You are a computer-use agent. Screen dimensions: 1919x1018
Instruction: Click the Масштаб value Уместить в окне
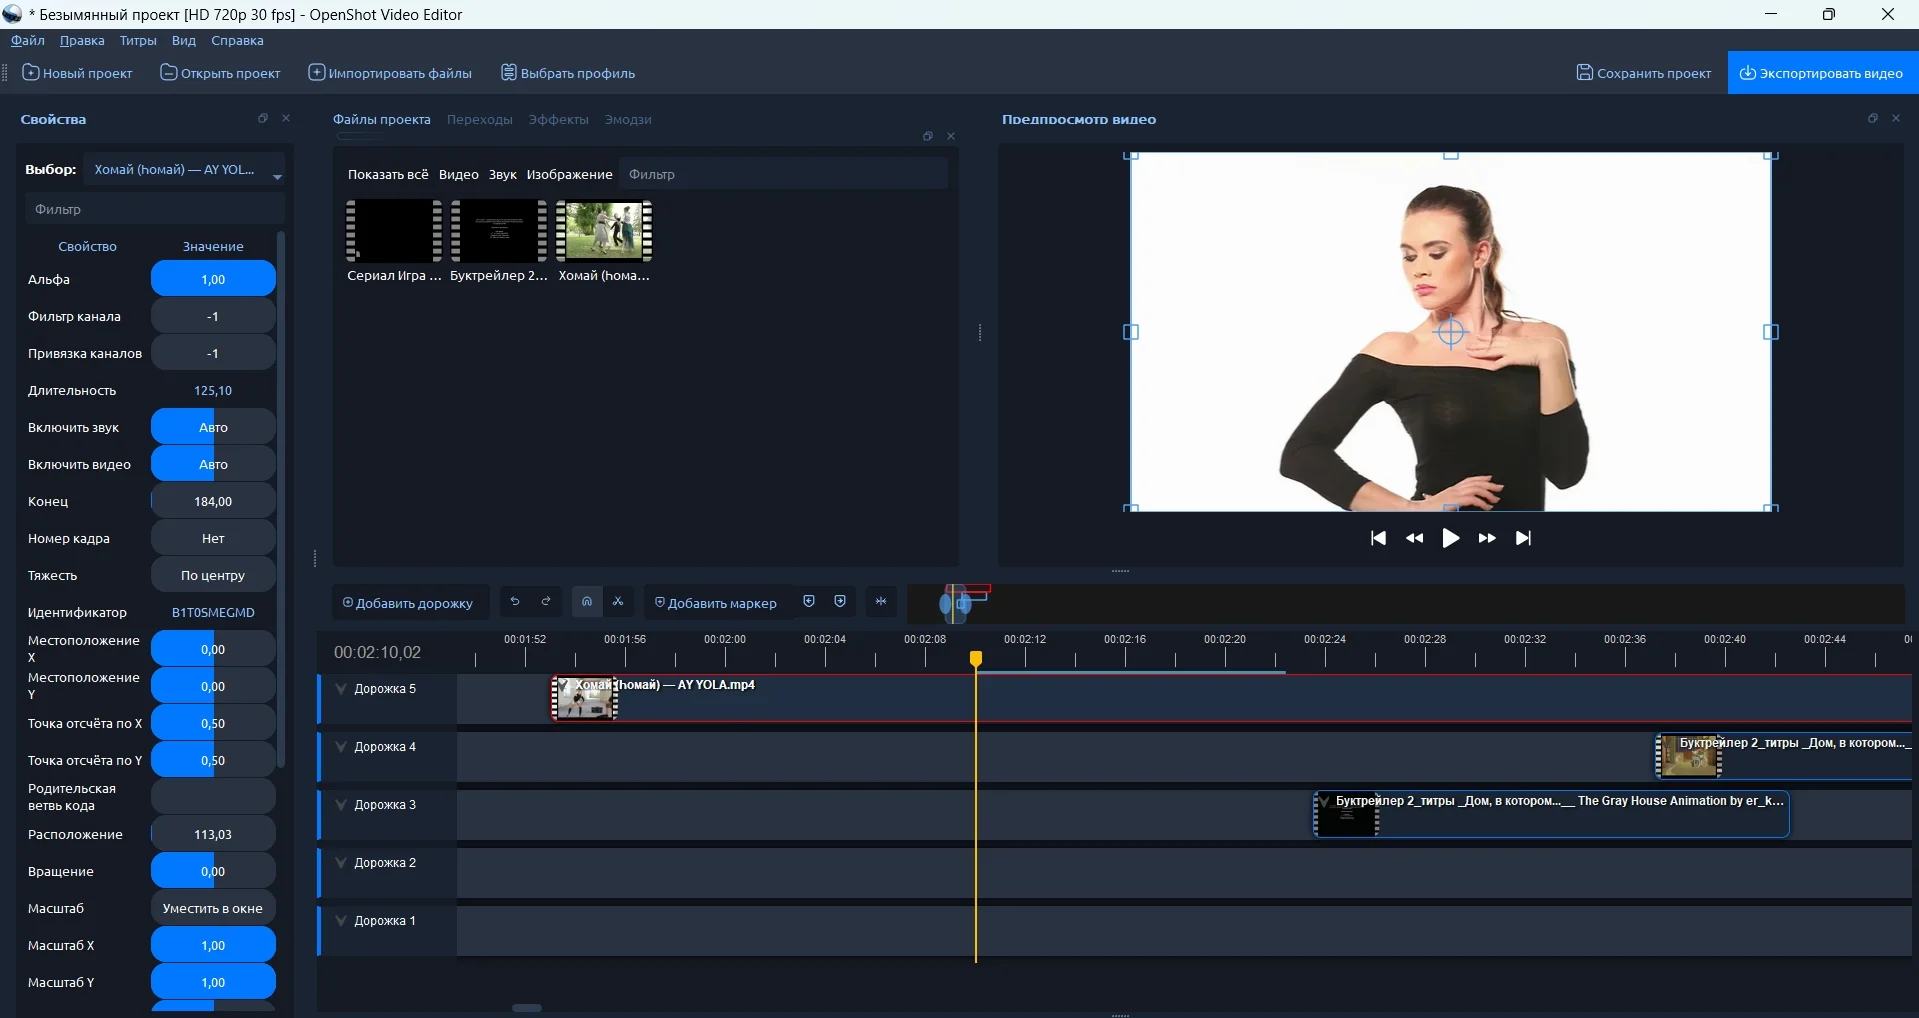[x=213, y=908]
